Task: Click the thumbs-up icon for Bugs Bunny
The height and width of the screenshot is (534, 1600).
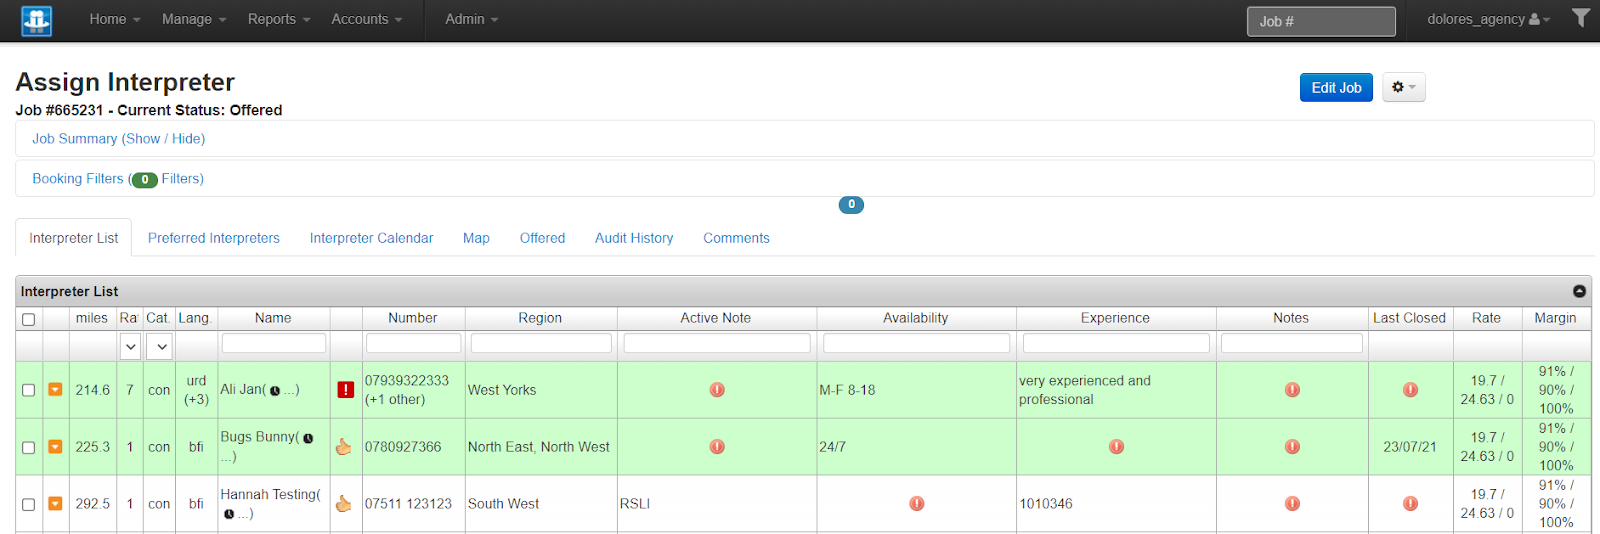Action: tap(344, 447)
